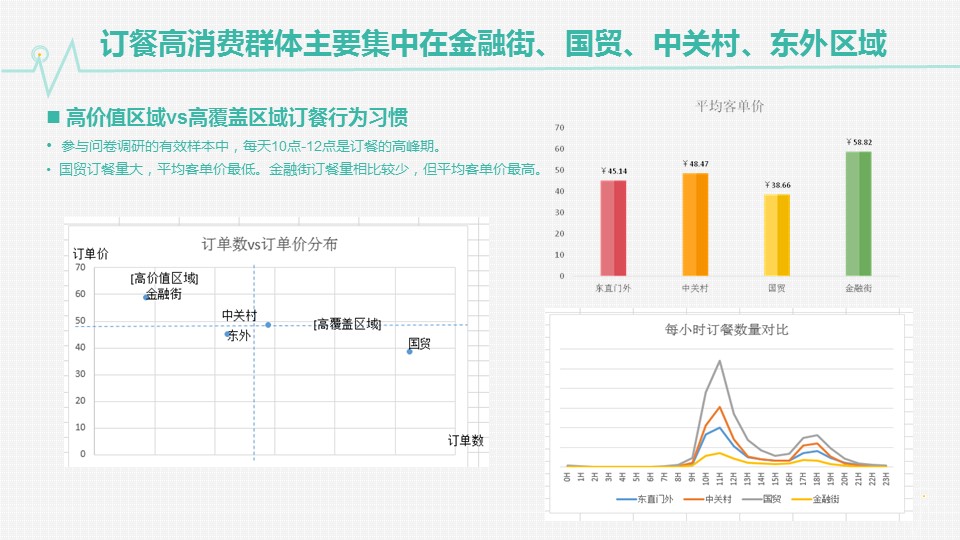Select the green 金融街 bar
This screenshot has width=960, height=540.
(x=858, y=213)
